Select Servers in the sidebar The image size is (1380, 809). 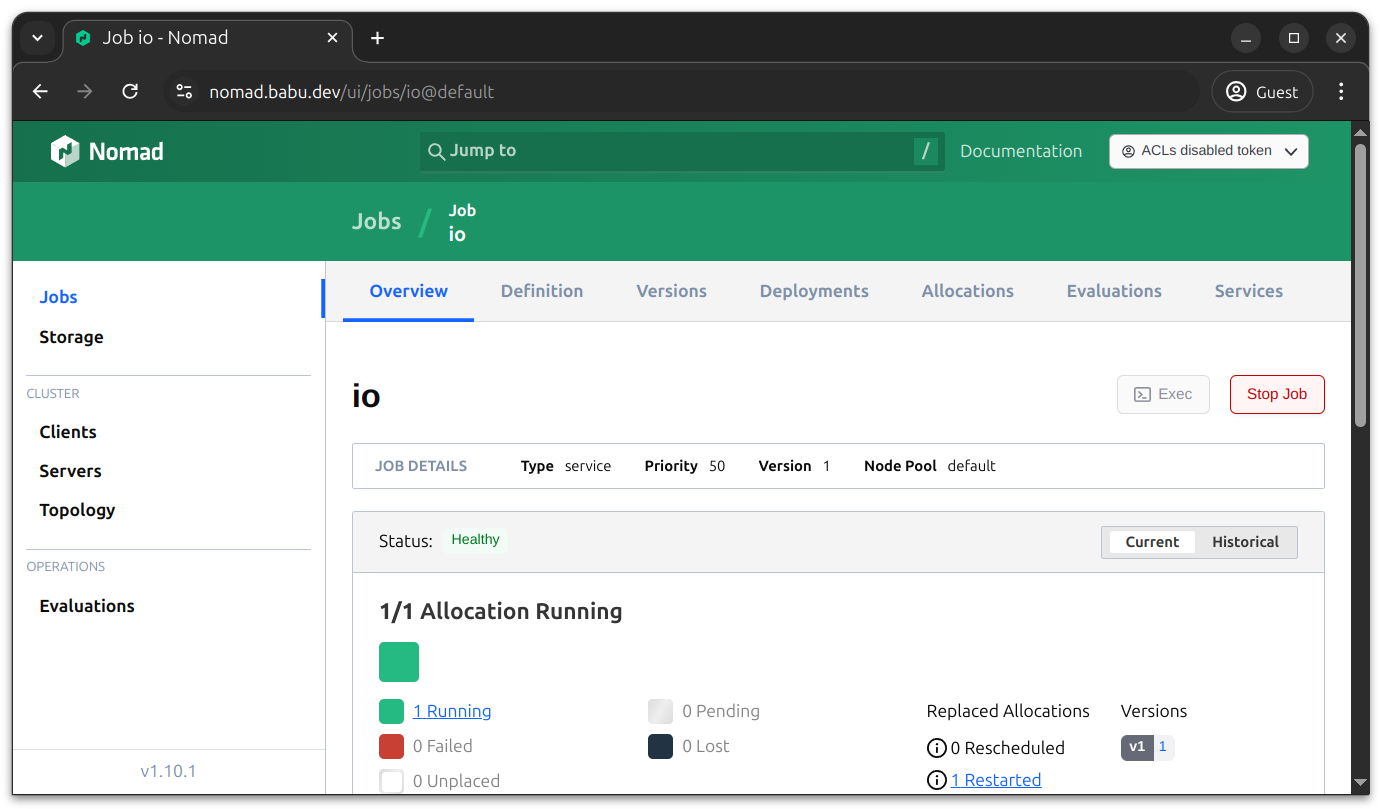[x=70, y=471]
